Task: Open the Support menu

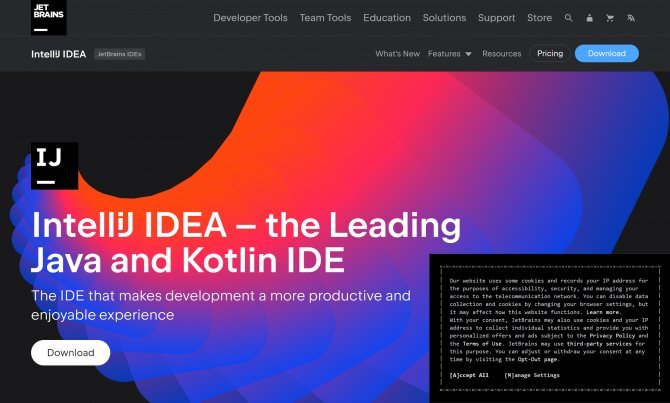Action: tap(497, 18)
